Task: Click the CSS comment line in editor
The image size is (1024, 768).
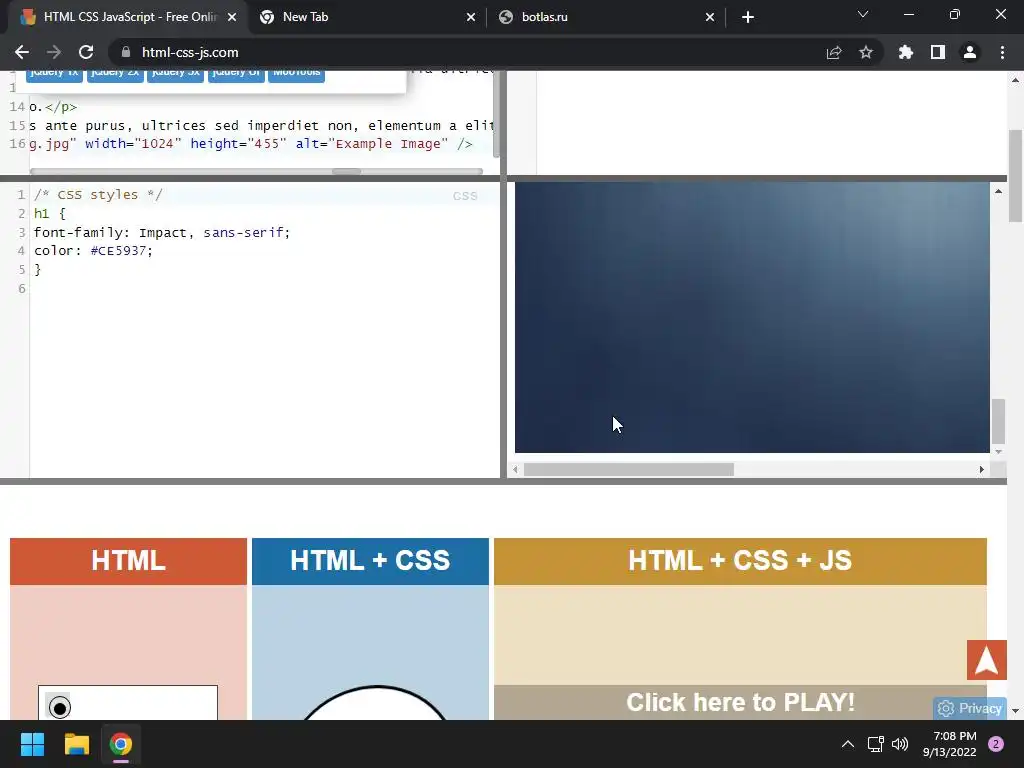Action: [x=98, y=195]
